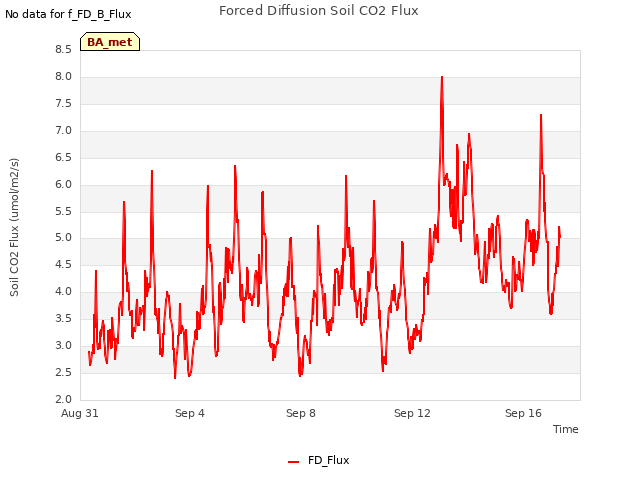Click the Sep 16 flux peak near 7.3
The image size is (640, 480).
point(541,116)
